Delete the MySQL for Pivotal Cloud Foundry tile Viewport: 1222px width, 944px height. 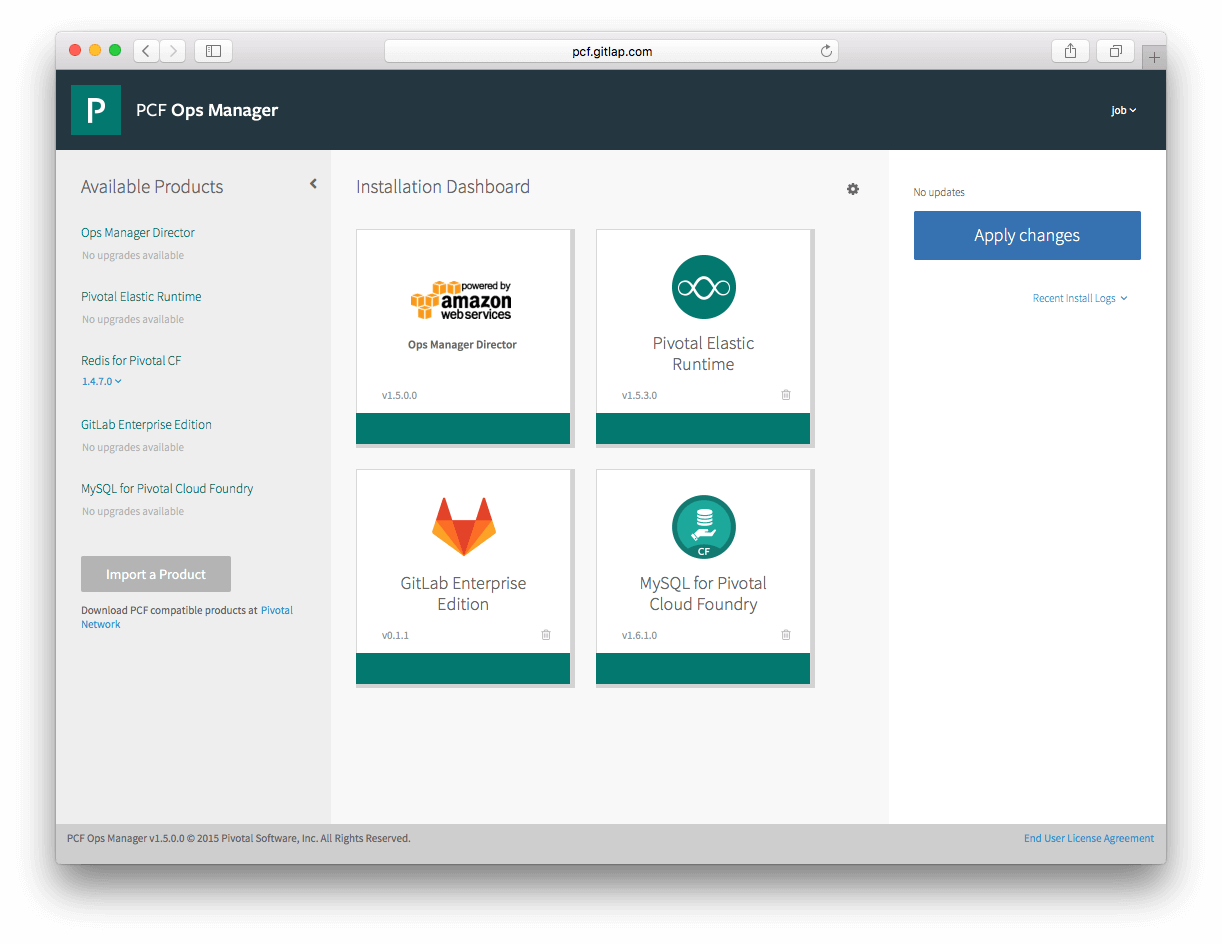pos(786,635)
